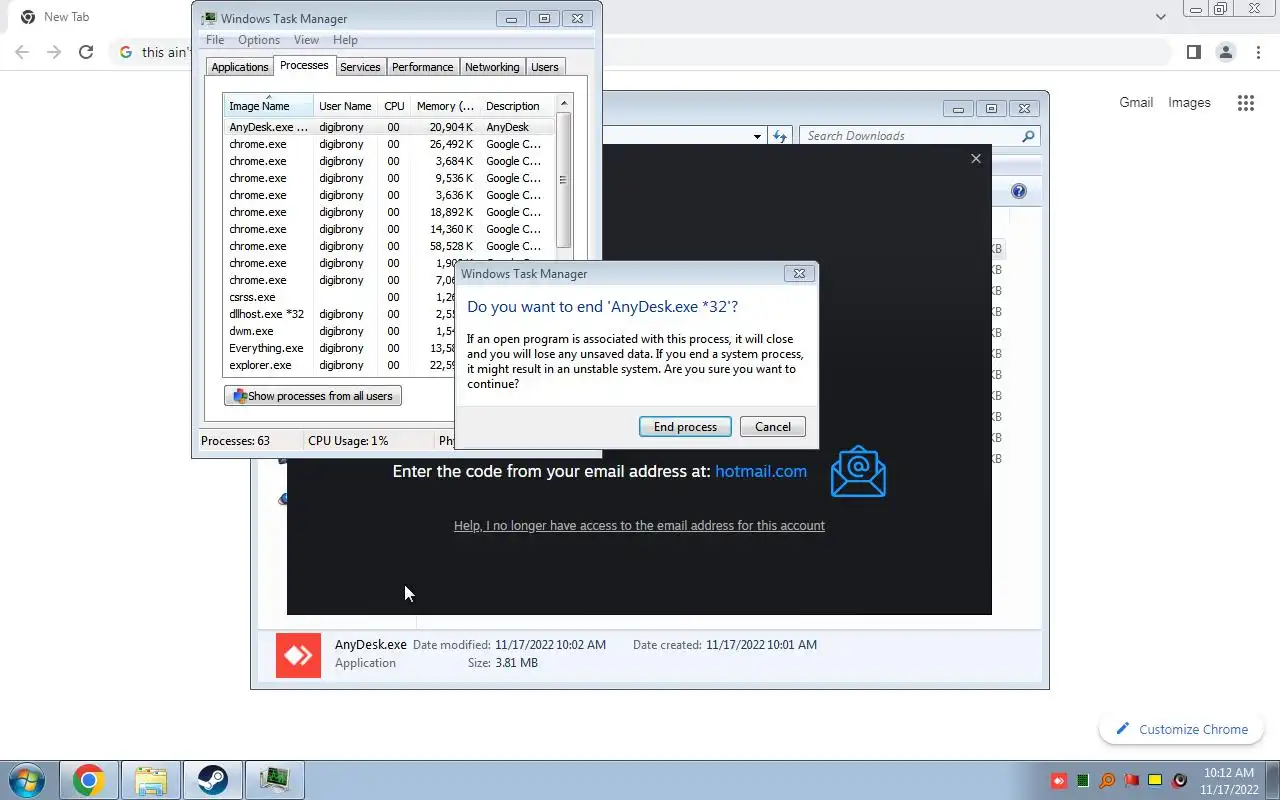Open Chrome tab search chevron

[x=1160, y=16]
